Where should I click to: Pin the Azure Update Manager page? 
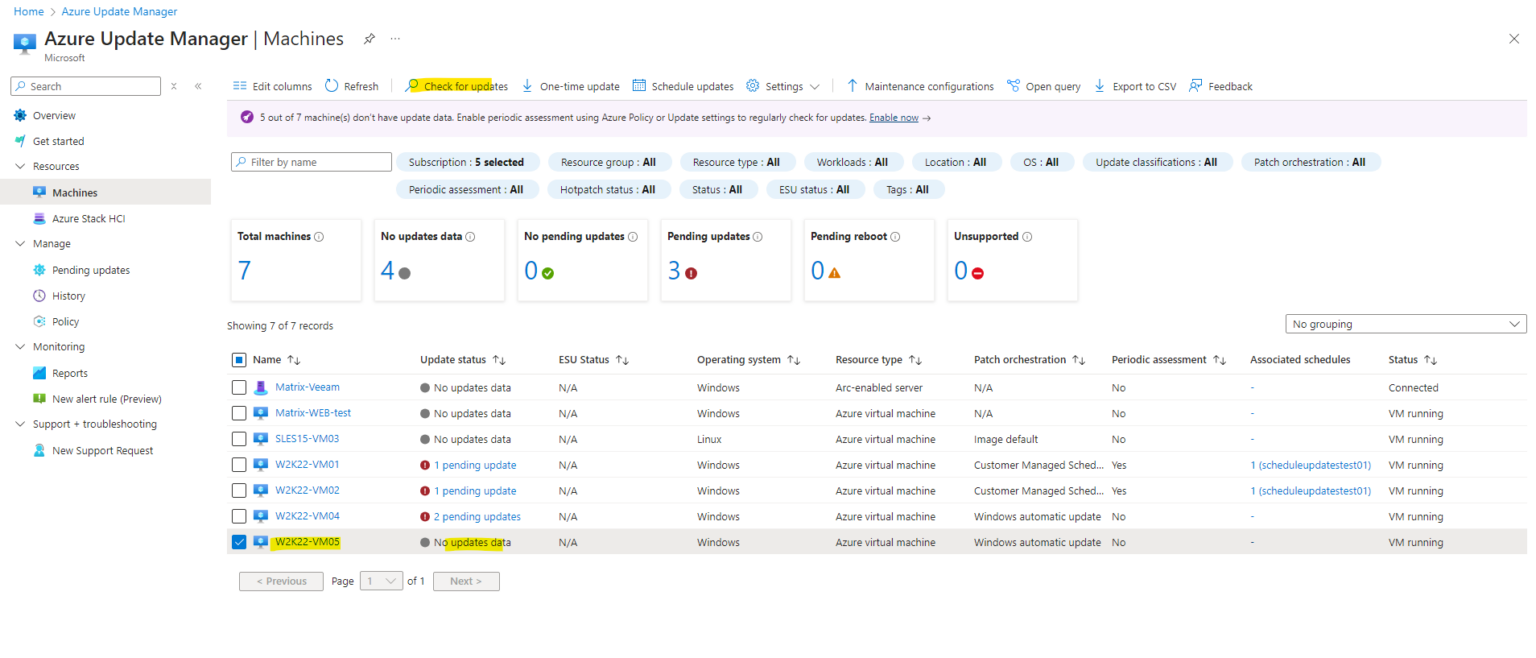[x=369, y=38]
